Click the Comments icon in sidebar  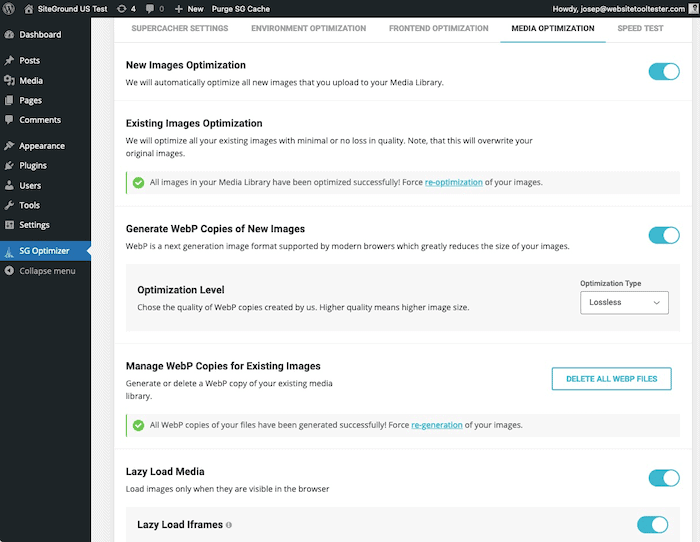[9, 120]
